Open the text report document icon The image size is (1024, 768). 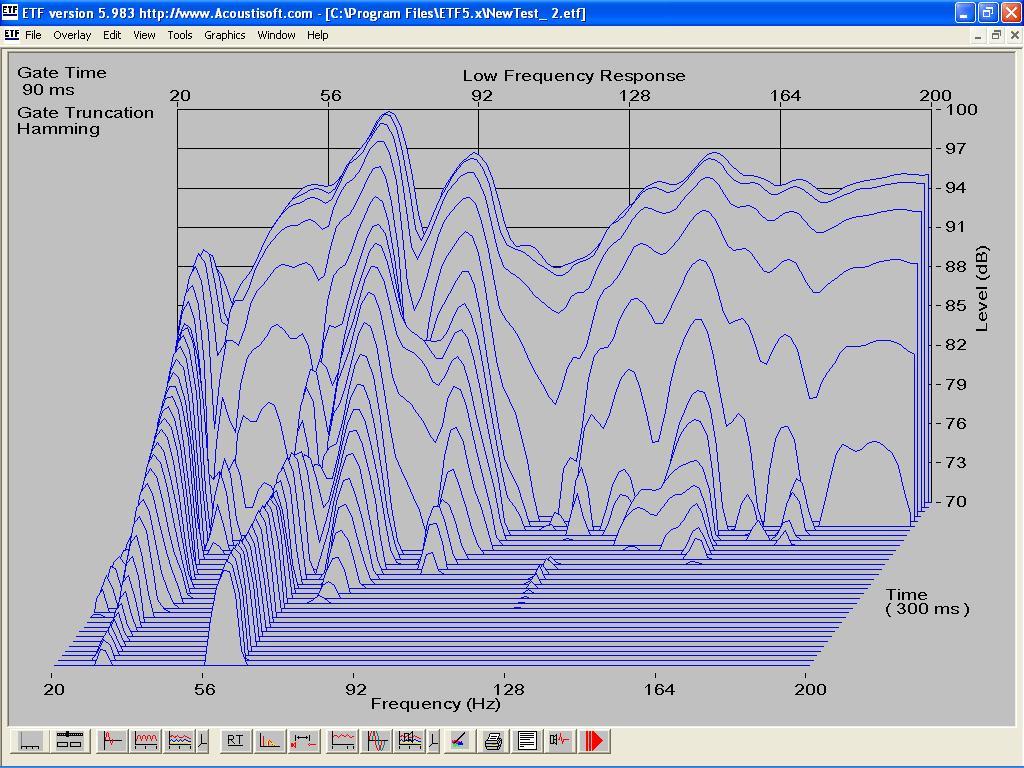pyautogui.click(x=527, y=741)
